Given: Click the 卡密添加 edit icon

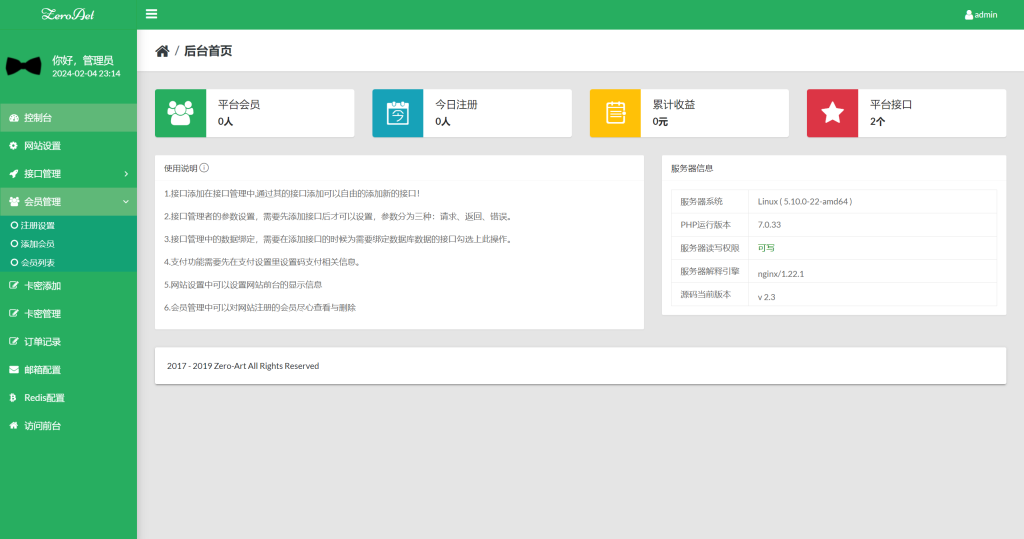Looking at the screenshot, I should [14, 286].
